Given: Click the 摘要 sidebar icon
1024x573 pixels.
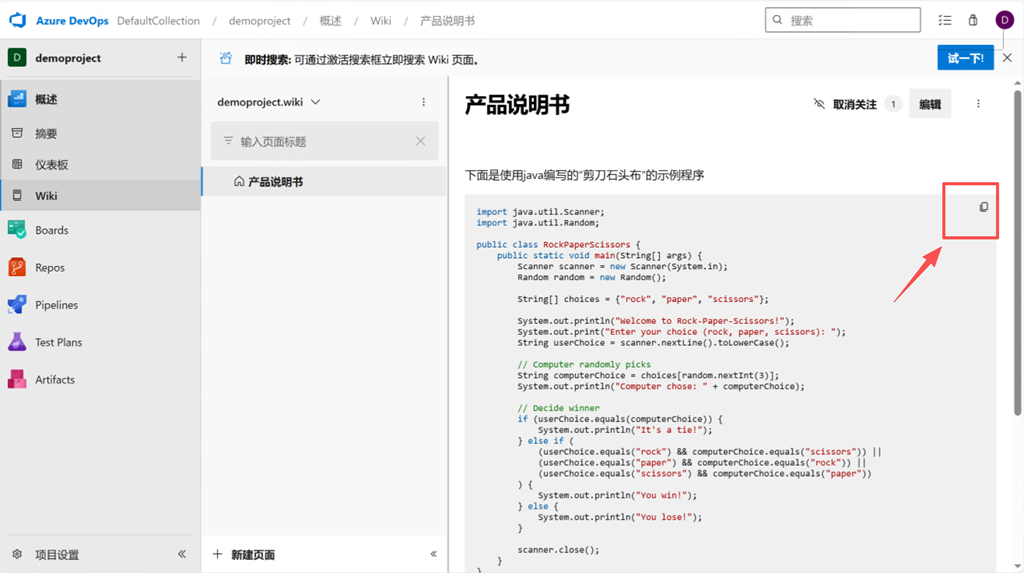Looking at the screenshot, I should point(17,133).
